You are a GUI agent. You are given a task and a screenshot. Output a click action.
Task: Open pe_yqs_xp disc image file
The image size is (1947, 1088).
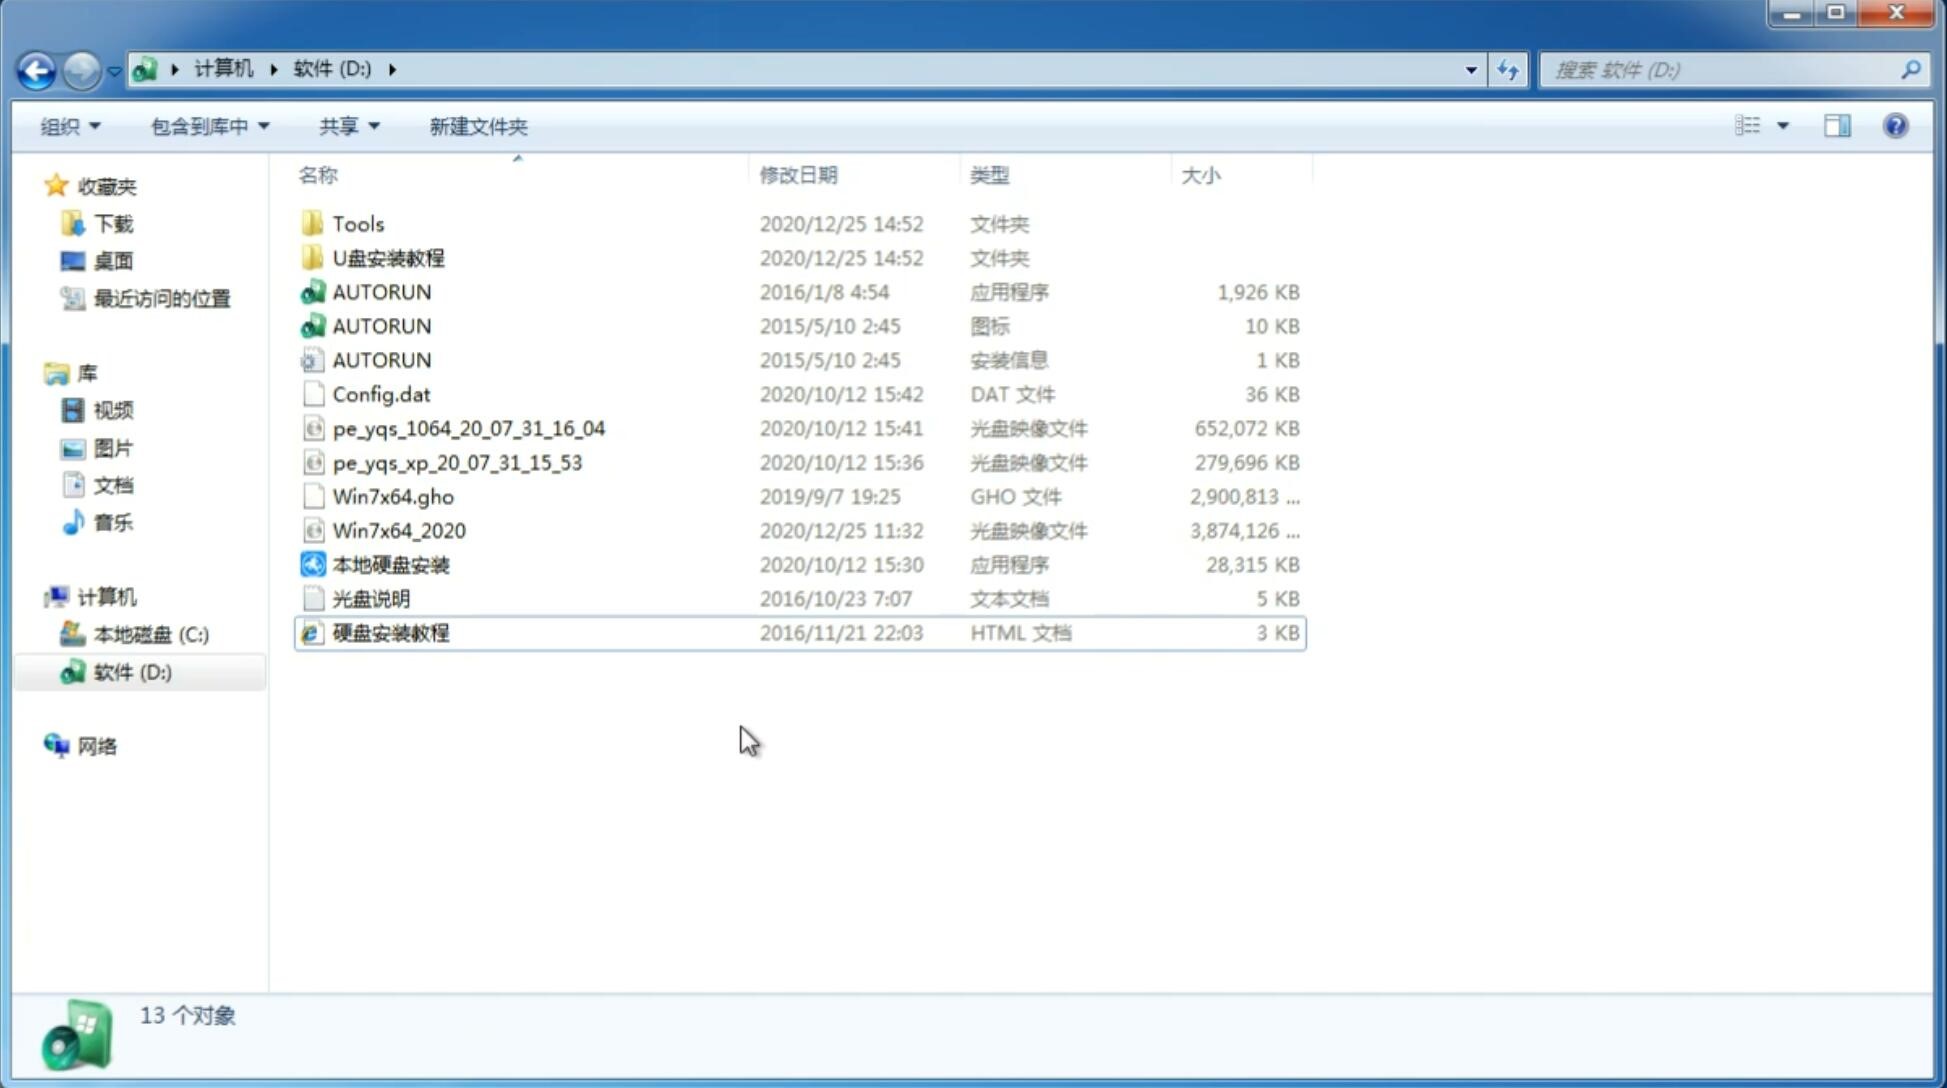click(x=457, y=461)
